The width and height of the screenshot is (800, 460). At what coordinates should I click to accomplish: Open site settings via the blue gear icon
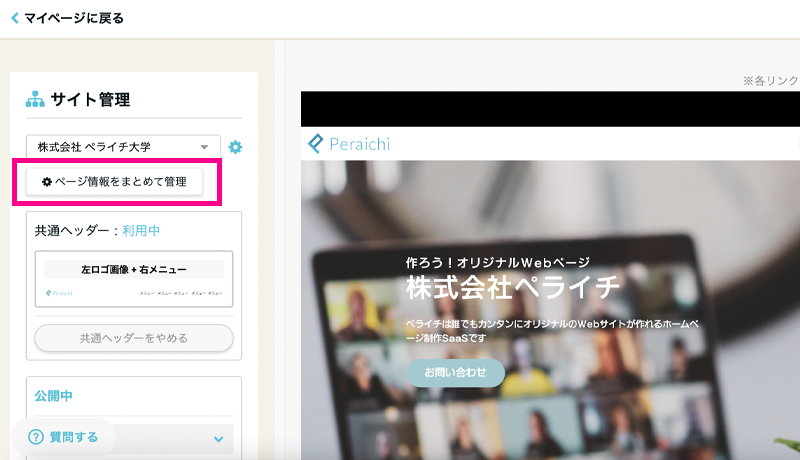tap(235, 147)
